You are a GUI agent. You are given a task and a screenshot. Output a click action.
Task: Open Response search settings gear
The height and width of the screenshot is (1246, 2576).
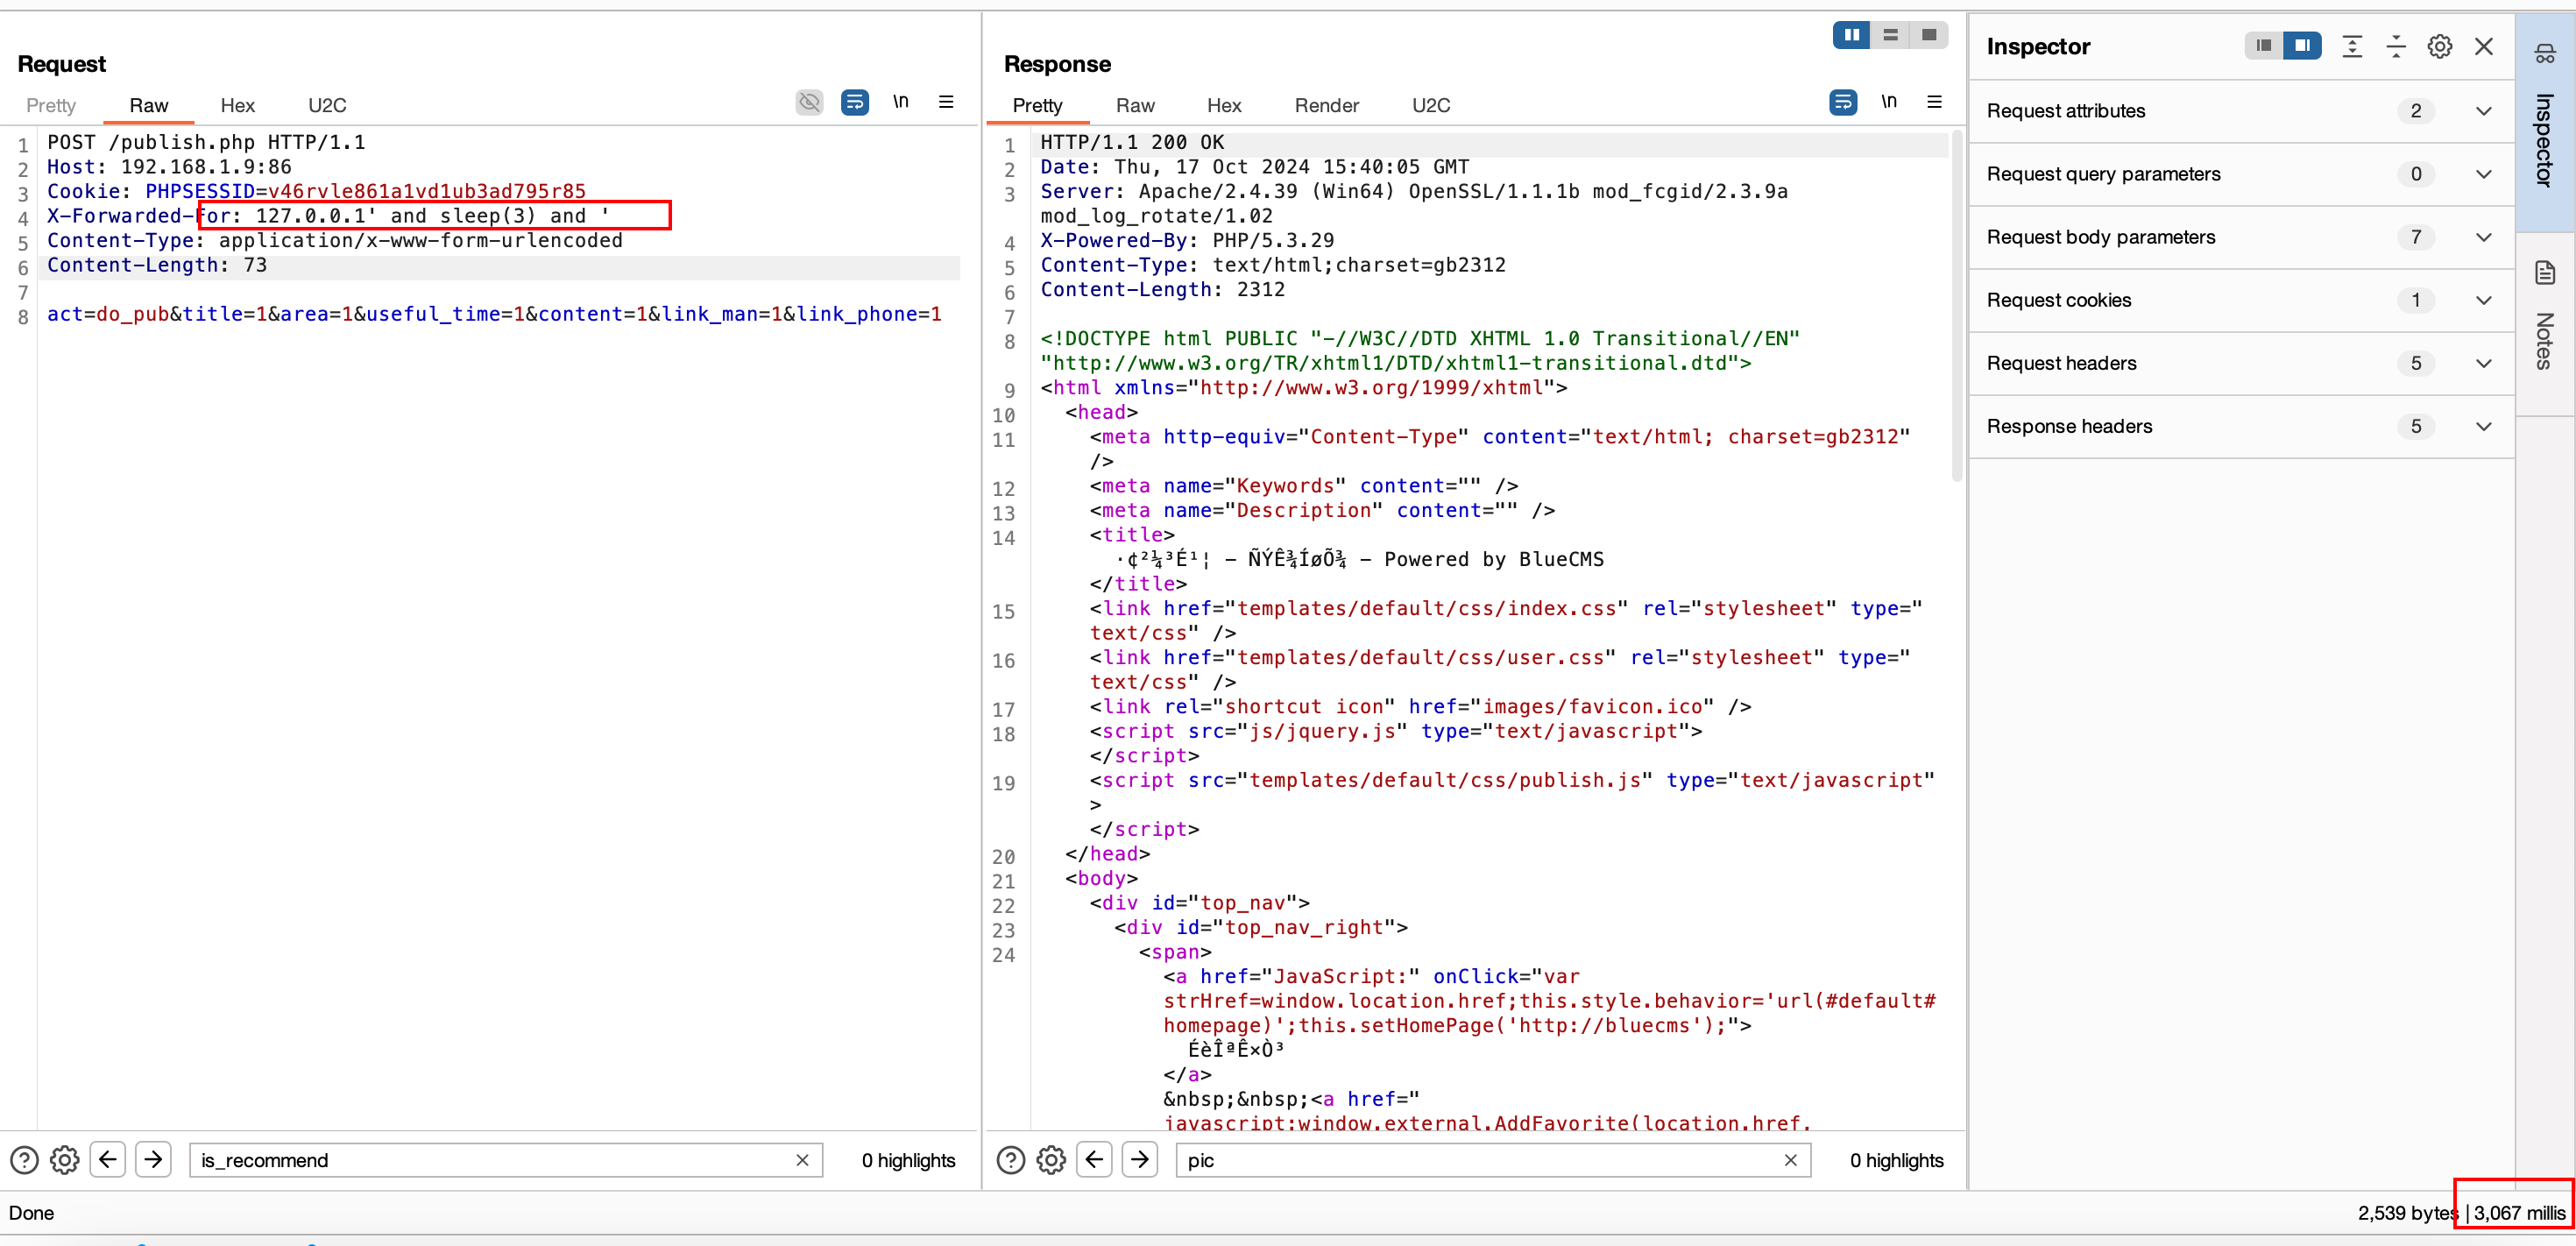click(x=1051, y=1160)
